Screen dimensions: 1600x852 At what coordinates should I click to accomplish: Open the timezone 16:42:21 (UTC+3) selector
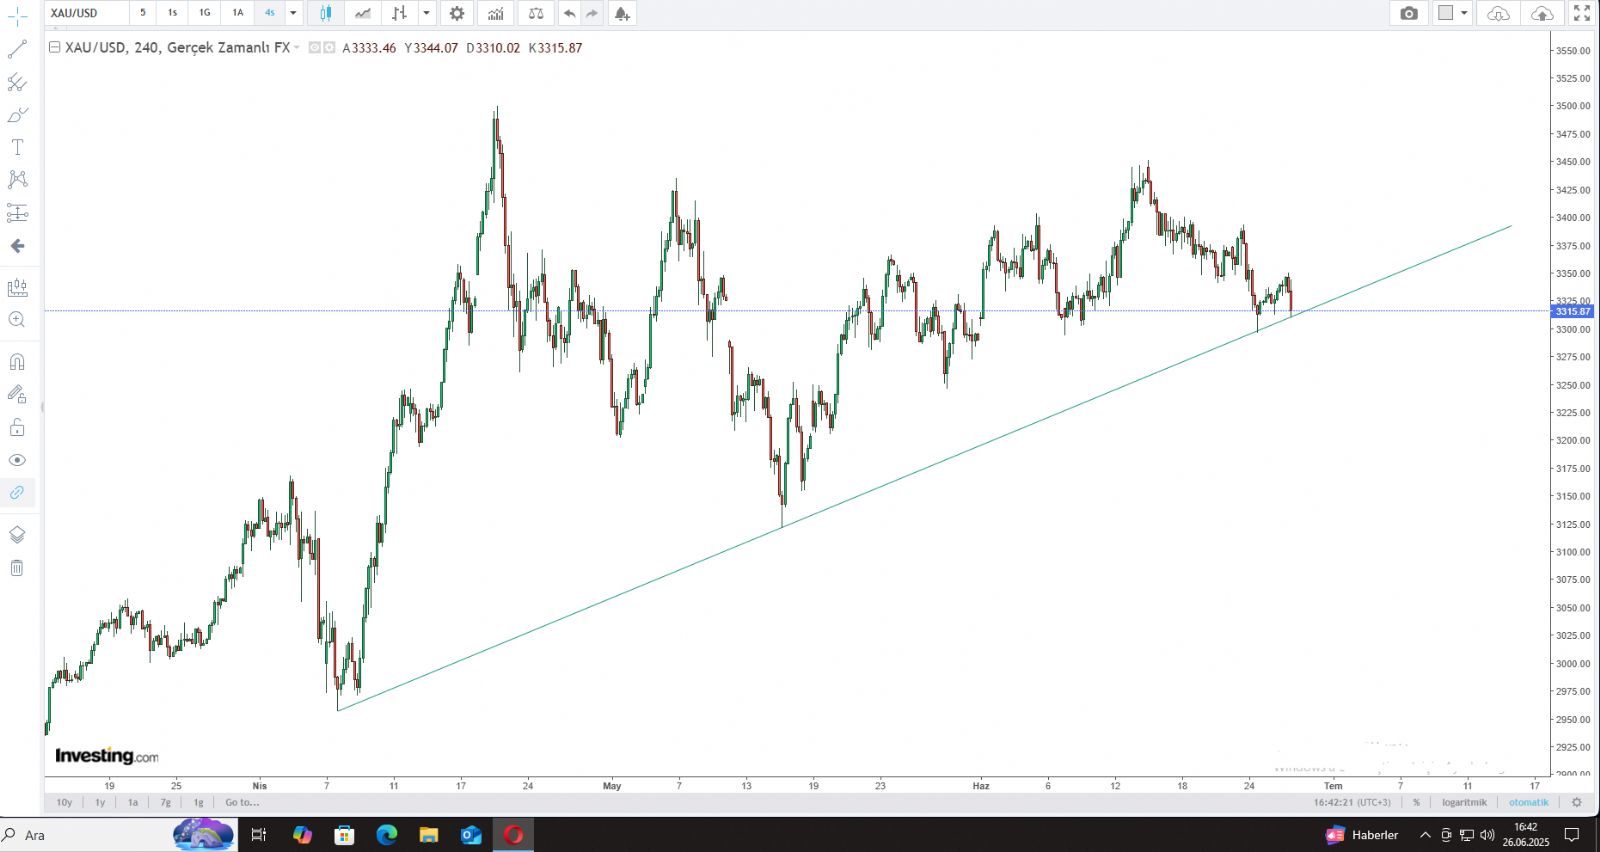(1352, 802)
